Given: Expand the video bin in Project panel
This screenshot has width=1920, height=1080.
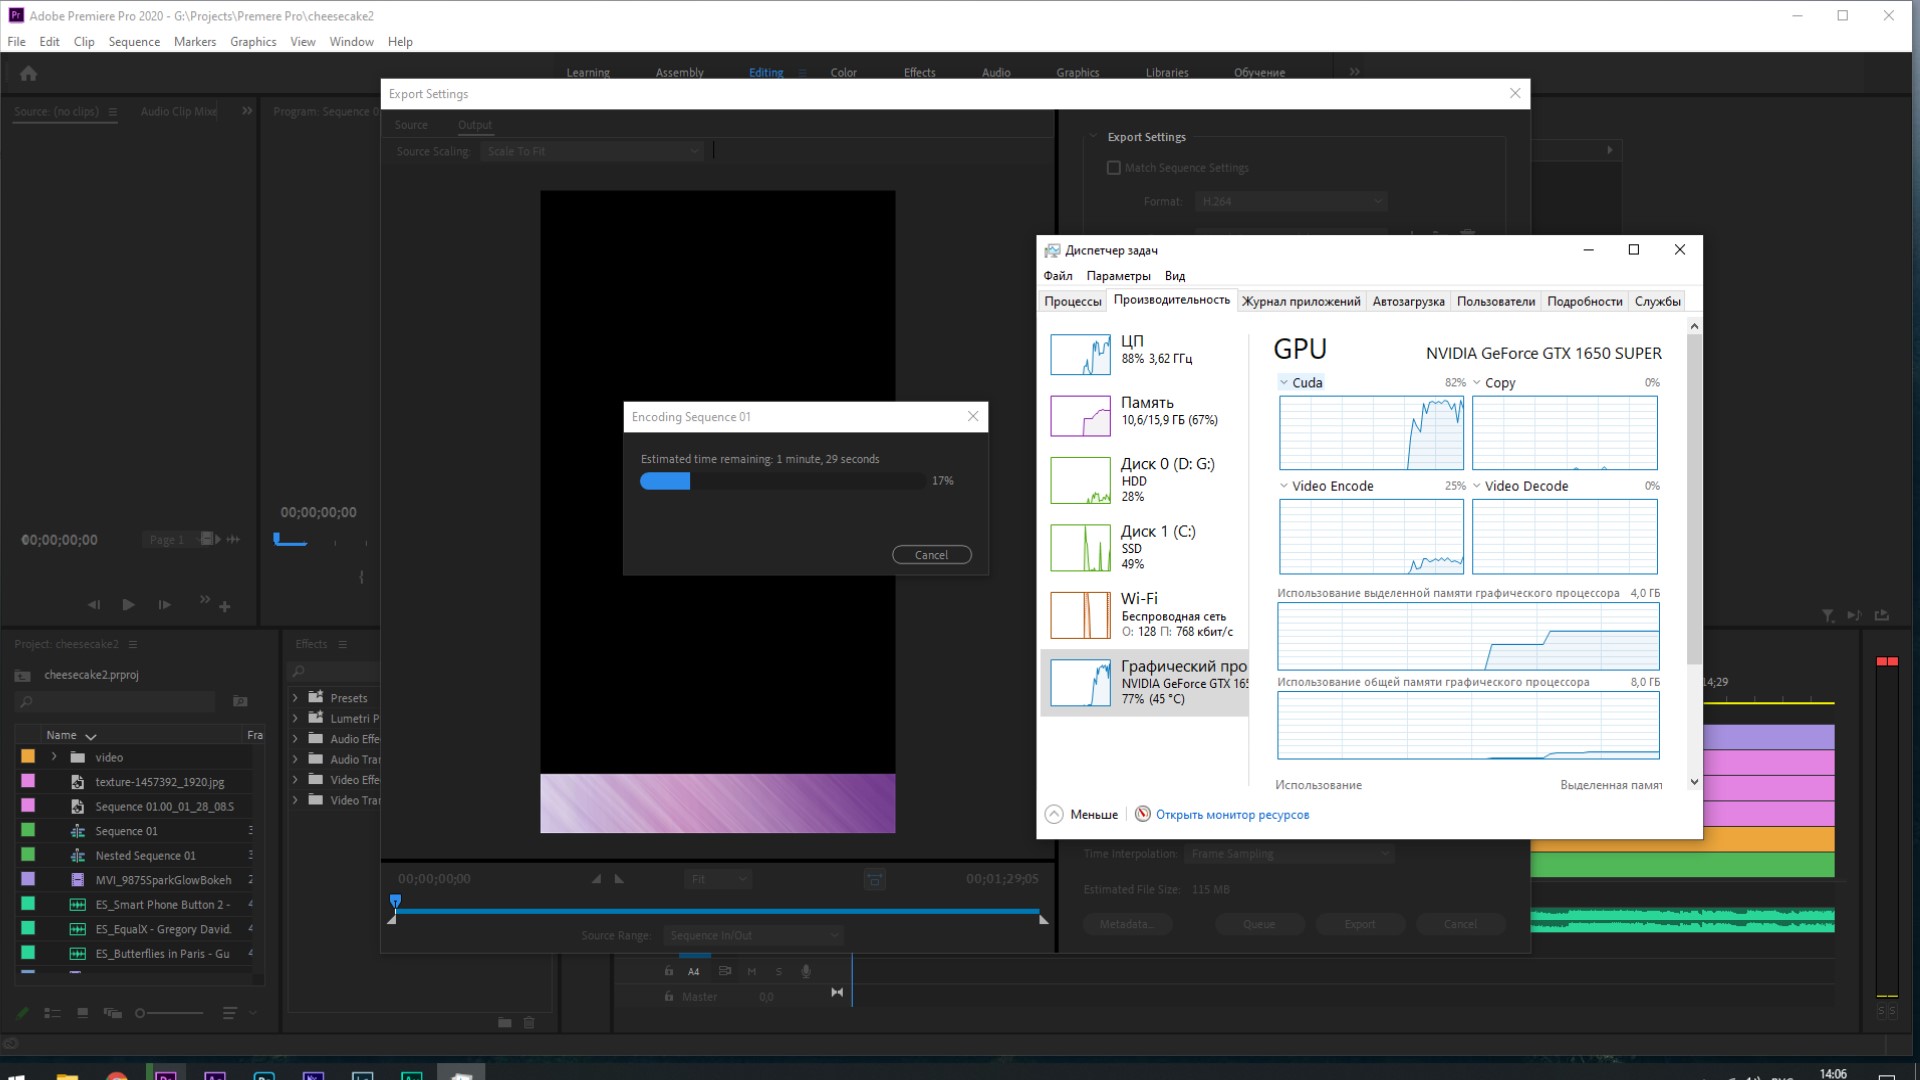Looking at the screenshot, I should coord(54,757).
